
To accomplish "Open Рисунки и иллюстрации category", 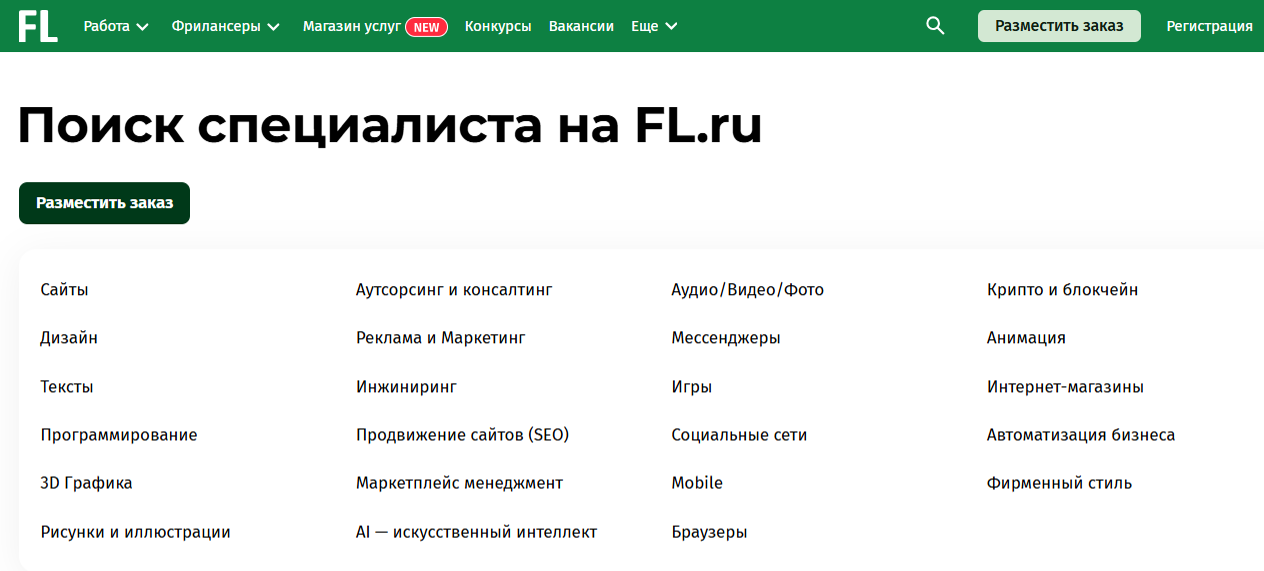I will [x=136, y=532].
